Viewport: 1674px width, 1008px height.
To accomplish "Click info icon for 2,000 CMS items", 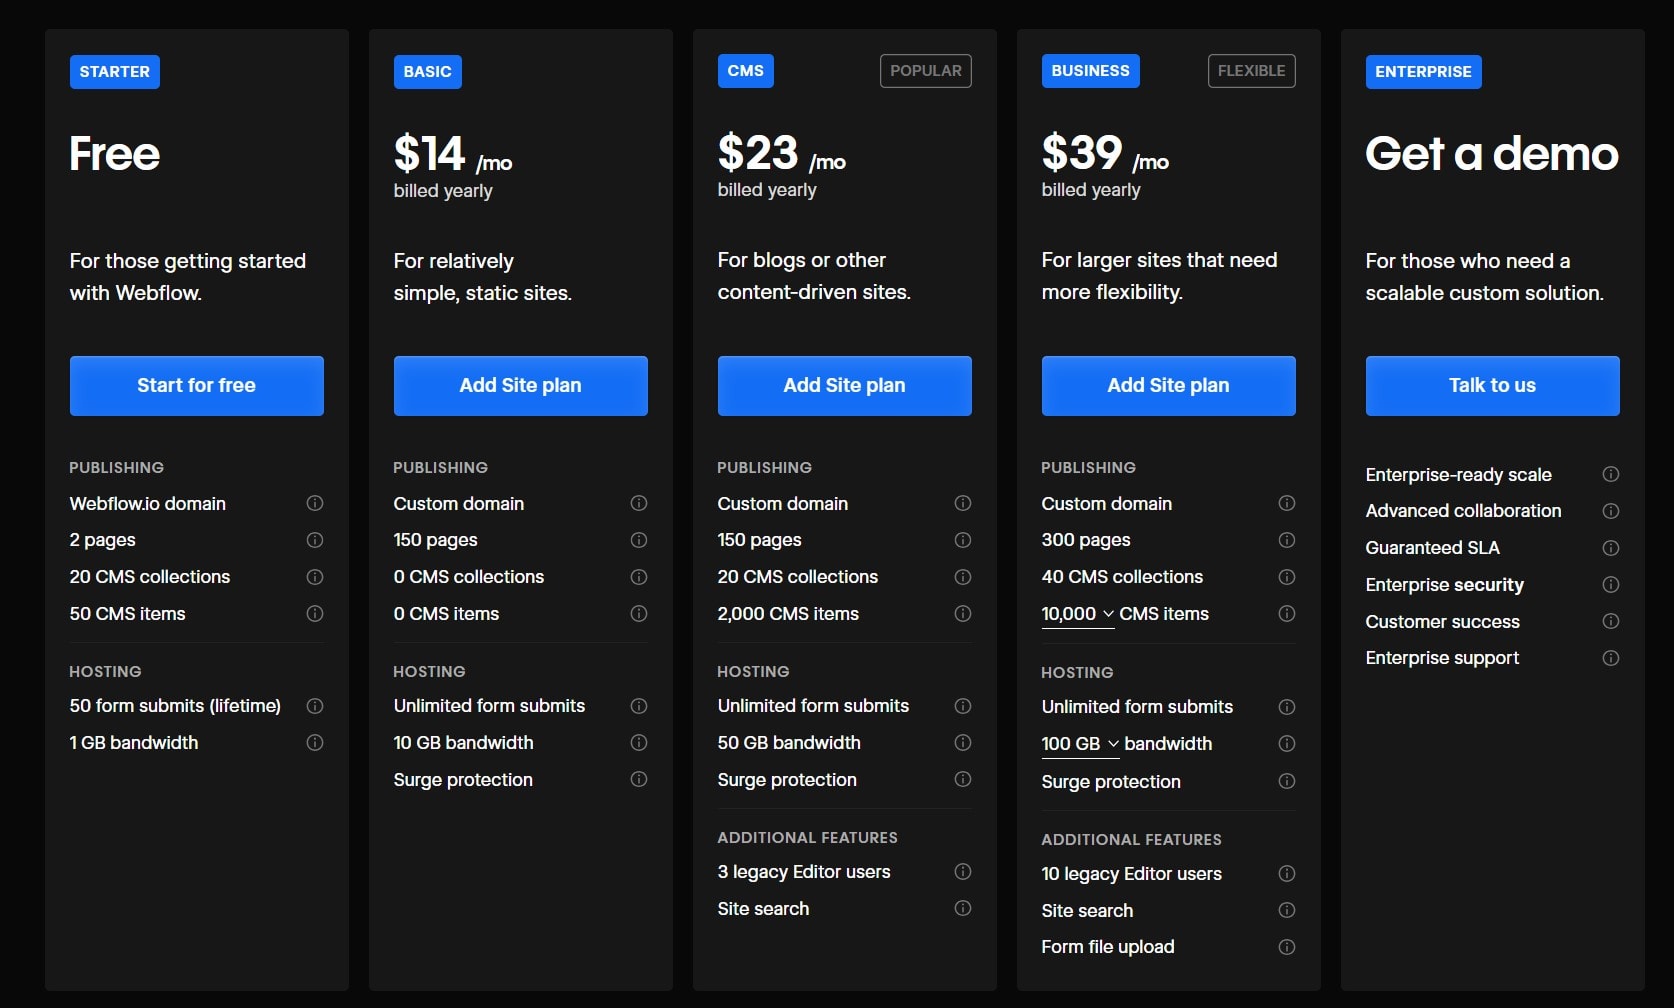I will tap(963, 613).
